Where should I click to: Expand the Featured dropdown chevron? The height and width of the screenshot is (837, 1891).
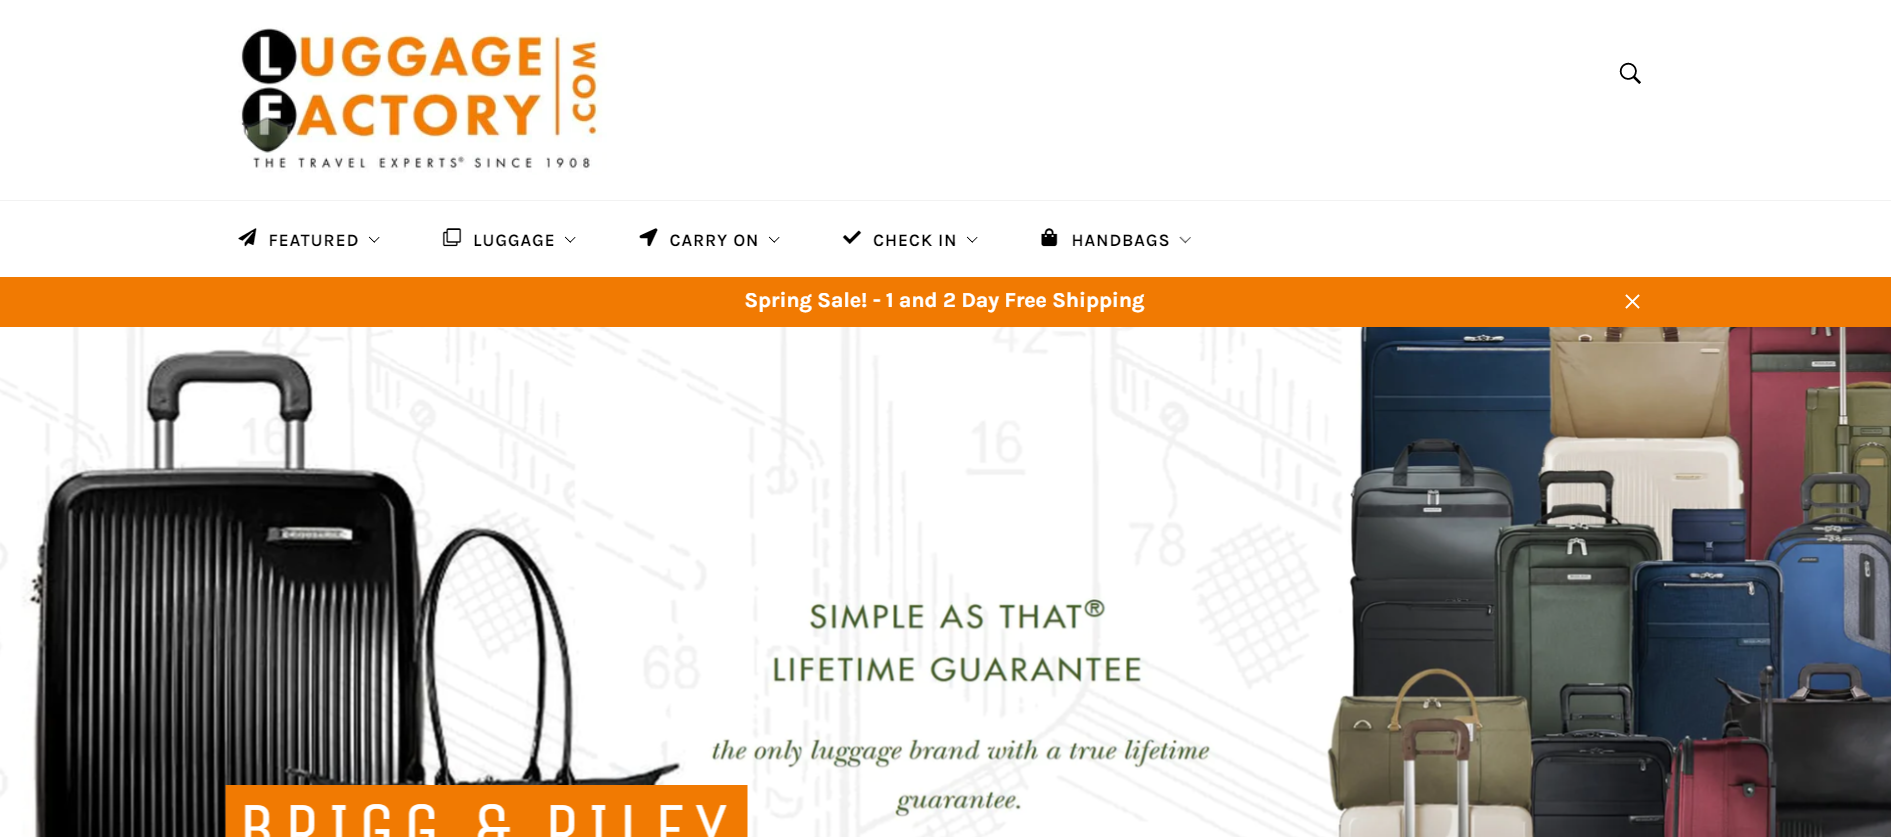374,240
